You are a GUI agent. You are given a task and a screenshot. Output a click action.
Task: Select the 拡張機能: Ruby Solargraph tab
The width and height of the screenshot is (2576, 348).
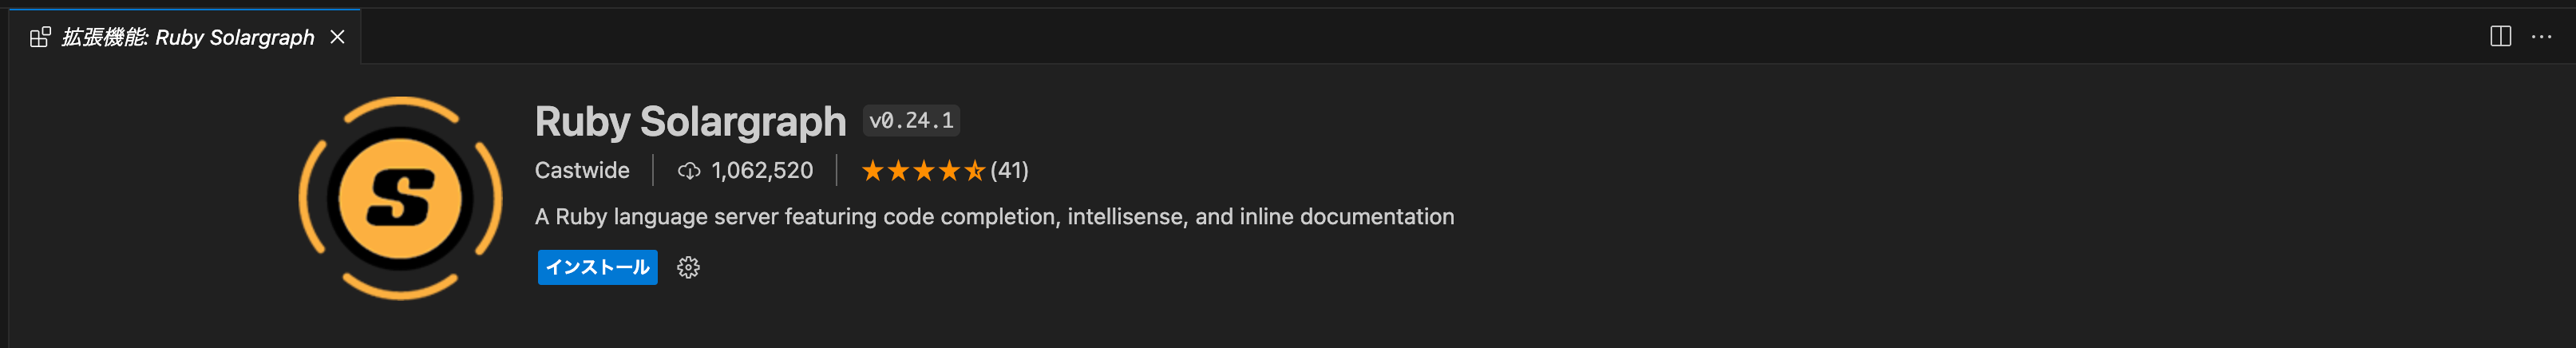point(187,38)
